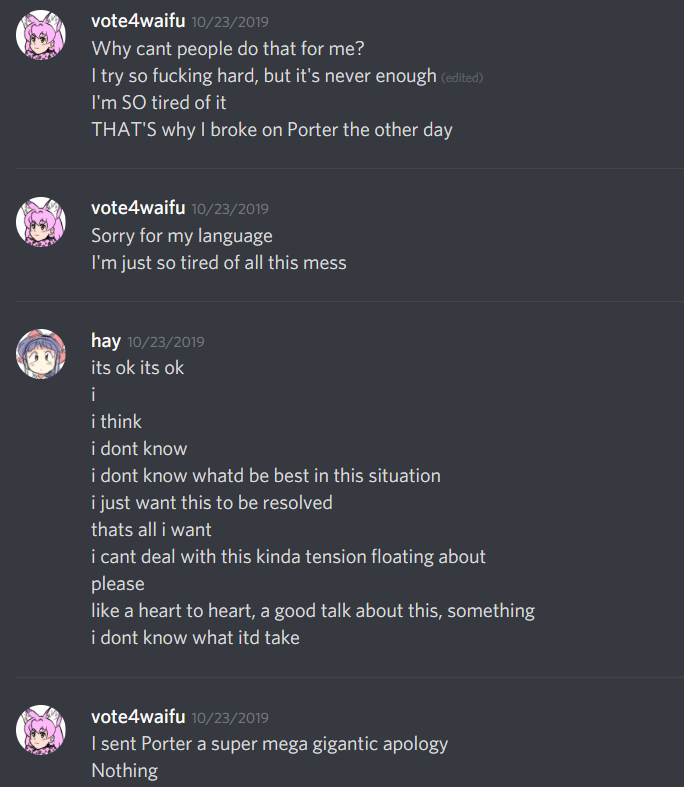Viewport: 684px width, 787px height.
Task: Select message "THAT'S why I broke on Porter"
Action: (272, 130)
